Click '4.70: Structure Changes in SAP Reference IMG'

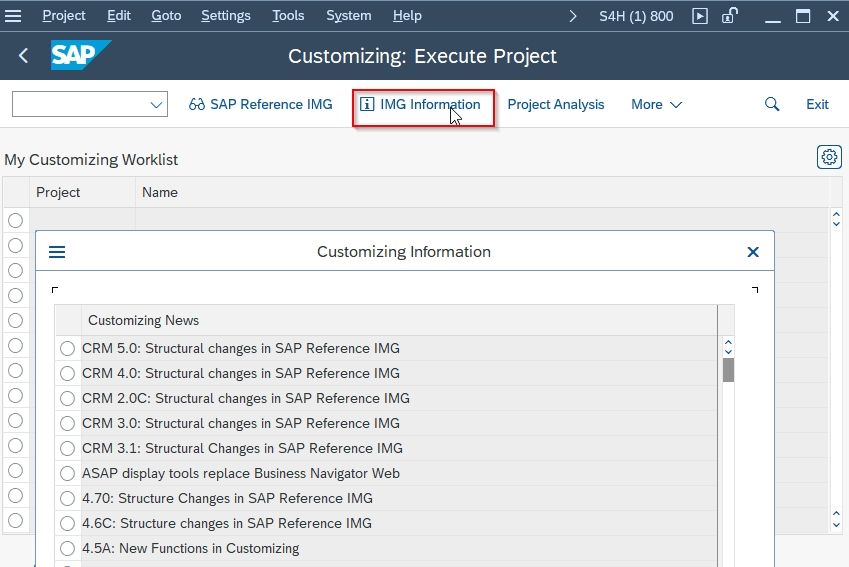click(227, 498)
